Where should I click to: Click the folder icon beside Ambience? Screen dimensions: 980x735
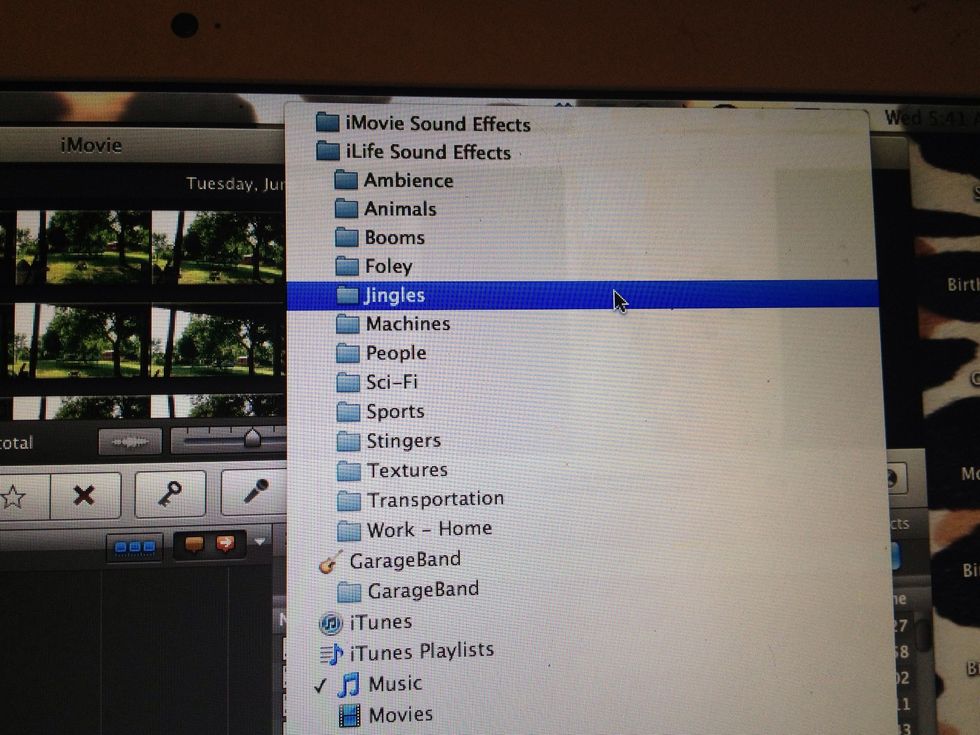point(346,181)
